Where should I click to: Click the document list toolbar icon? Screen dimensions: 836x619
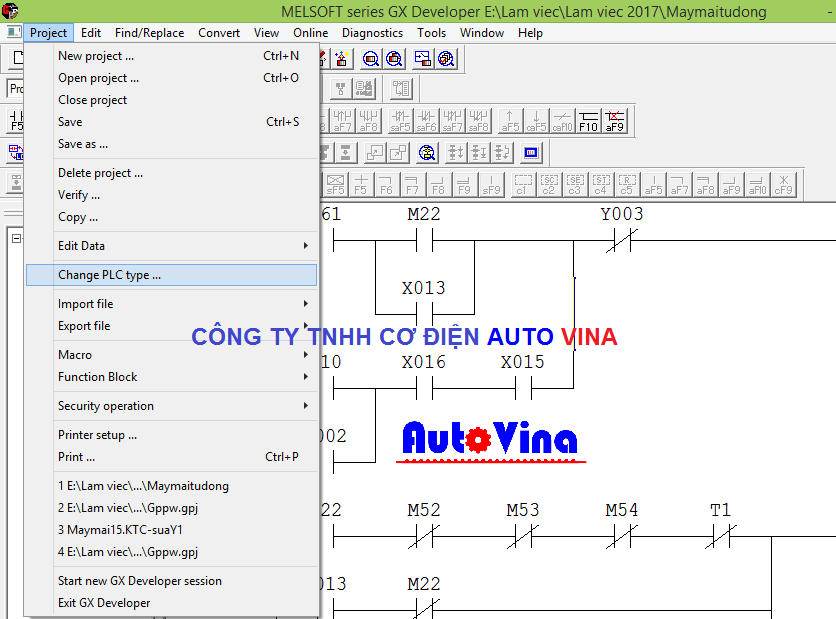[x=401, y=89]
